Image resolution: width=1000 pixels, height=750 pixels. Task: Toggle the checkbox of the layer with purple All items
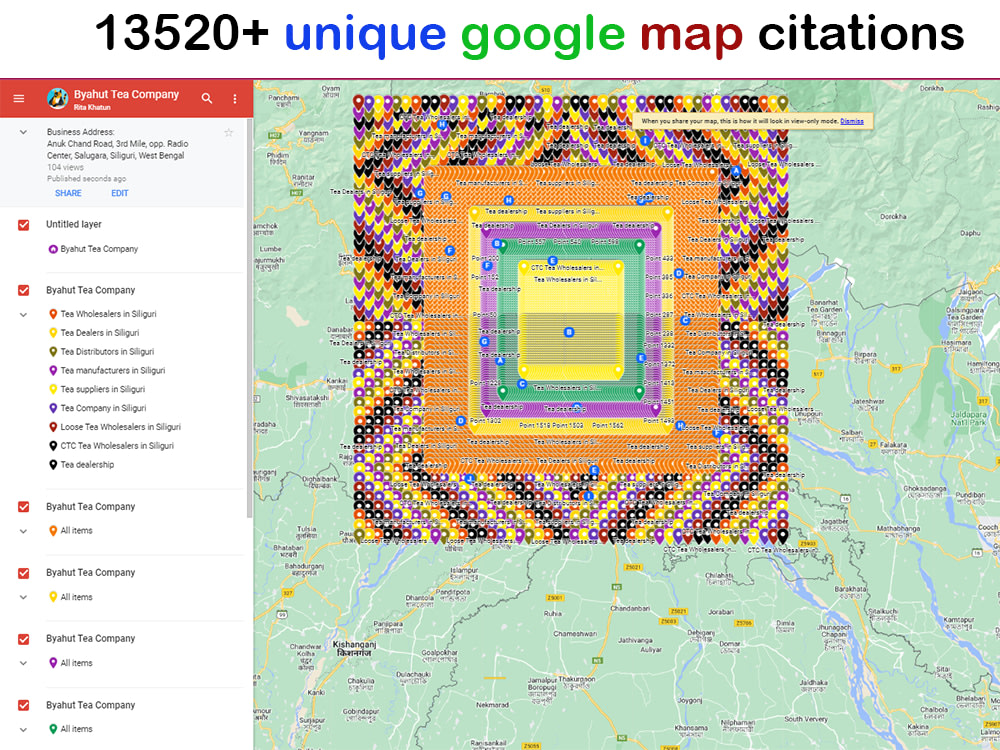pos(24,639)
